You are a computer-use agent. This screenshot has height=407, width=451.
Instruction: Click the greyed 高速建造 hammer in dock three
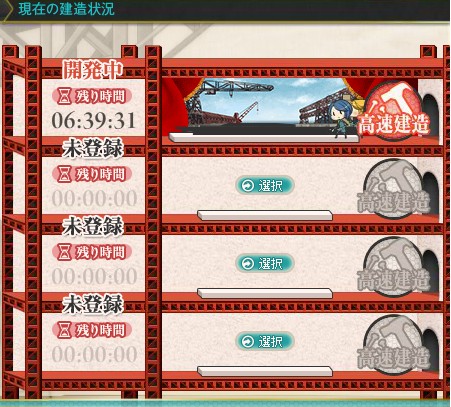tap(393, 267)
